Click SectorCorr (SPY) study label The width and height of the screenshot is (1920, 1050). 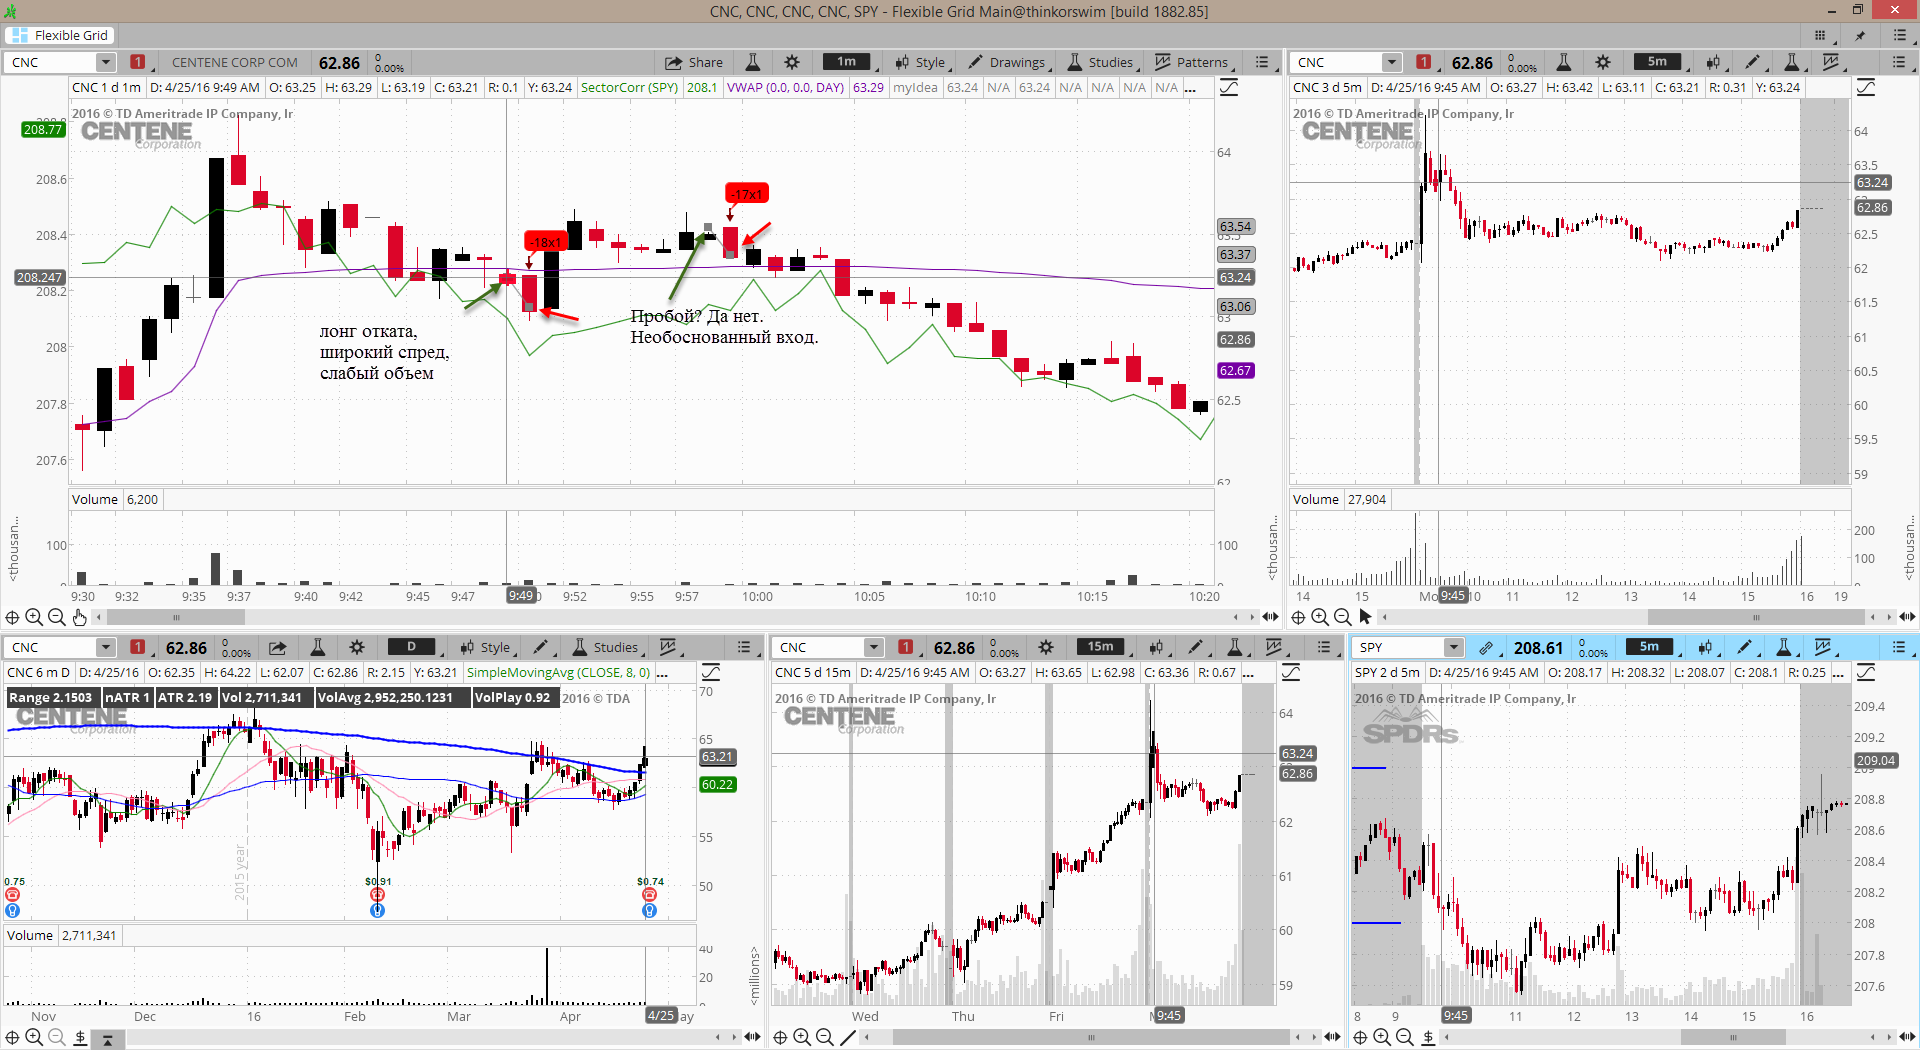pos(629,87)
